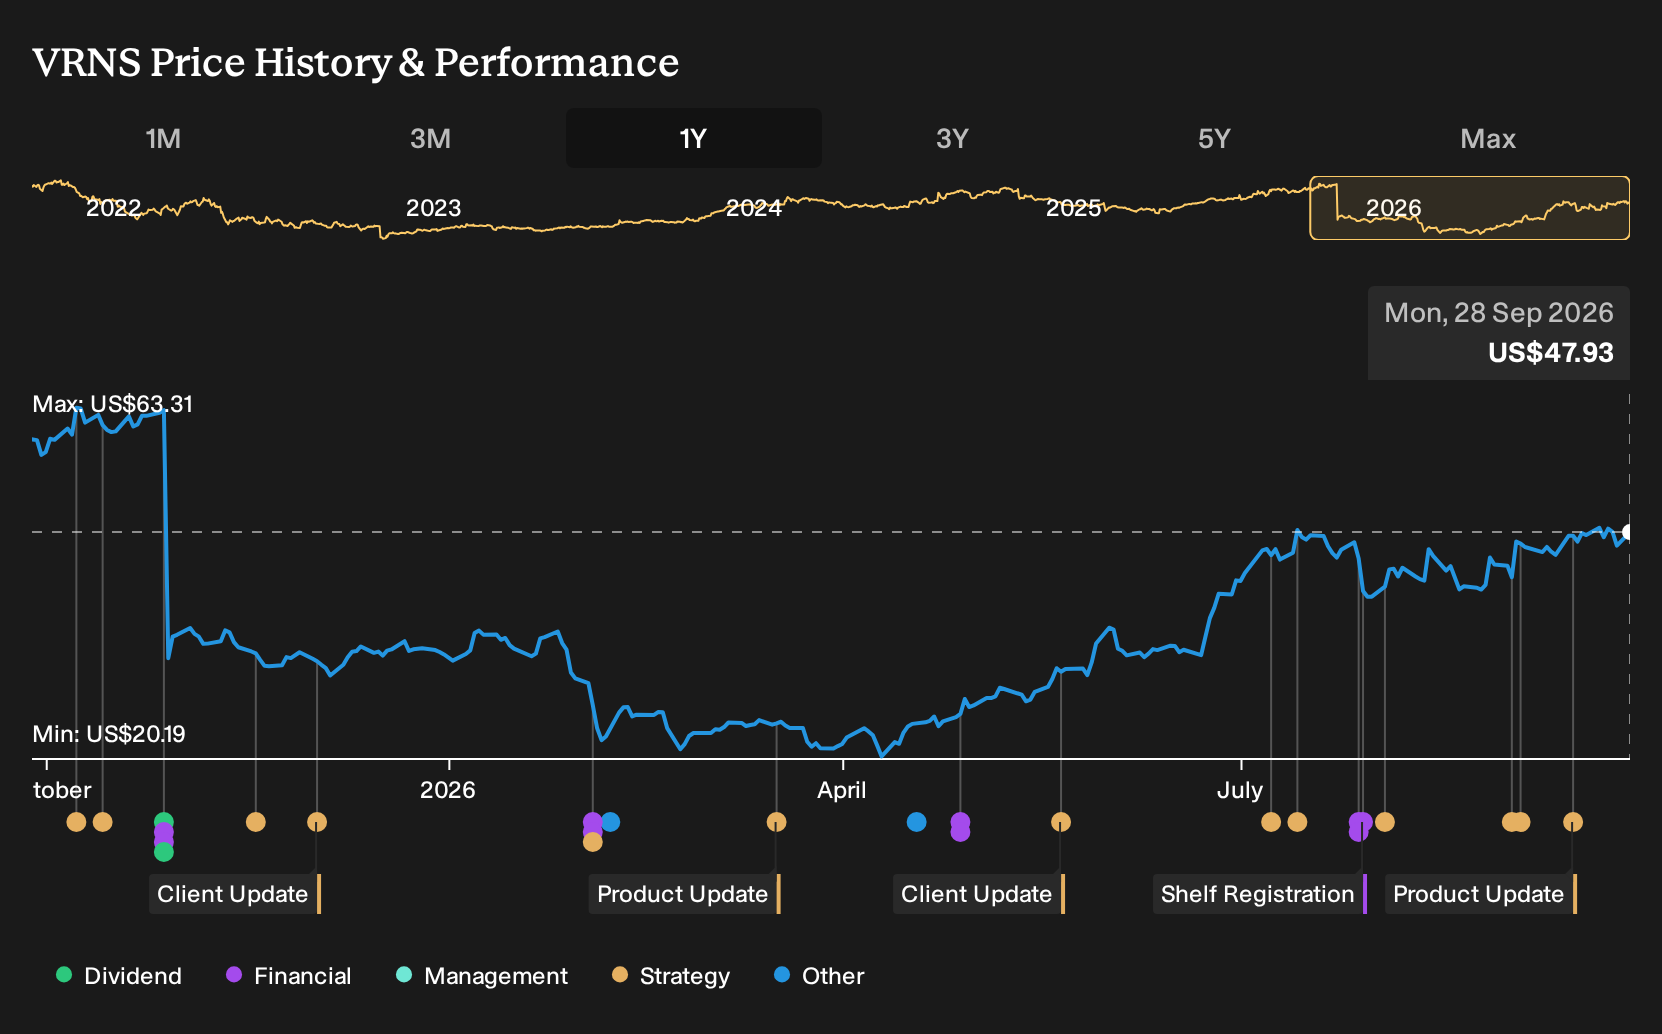Select the 1Y time range tab
The image size is (1662, 1034).
tap(694, 138)
